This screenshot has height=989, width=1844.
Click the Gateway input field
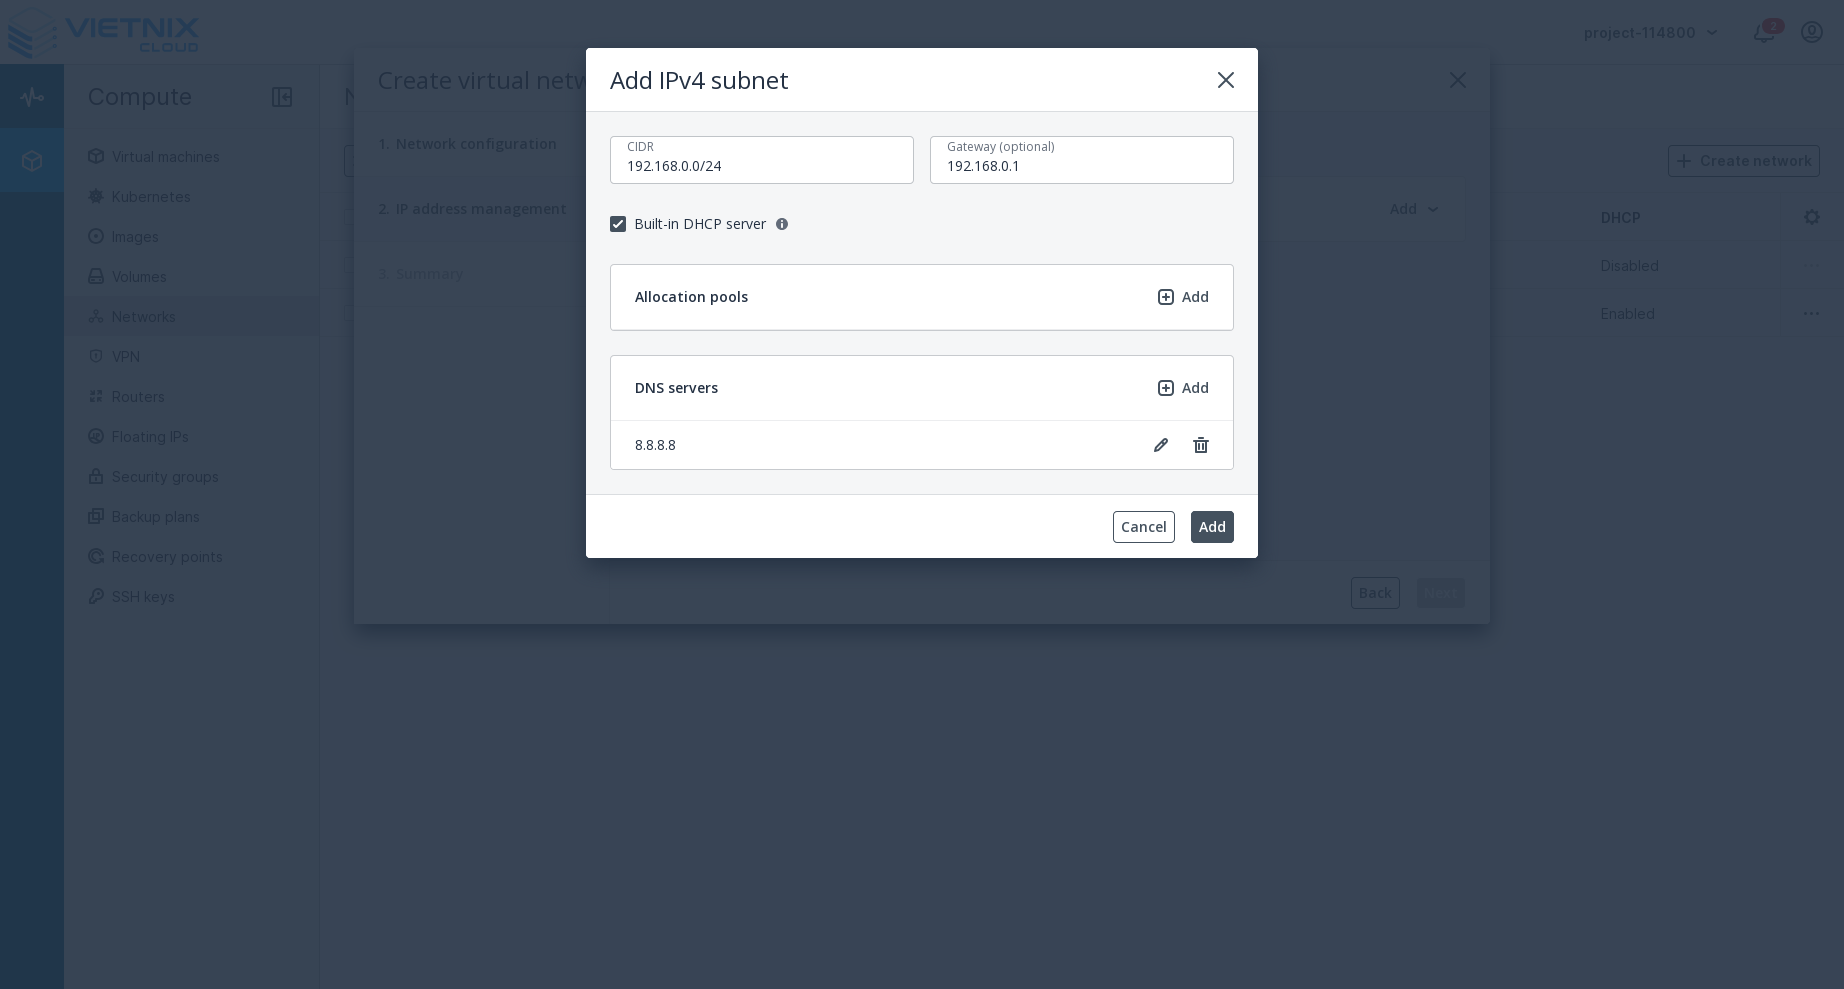click(x=1082, y=166)
